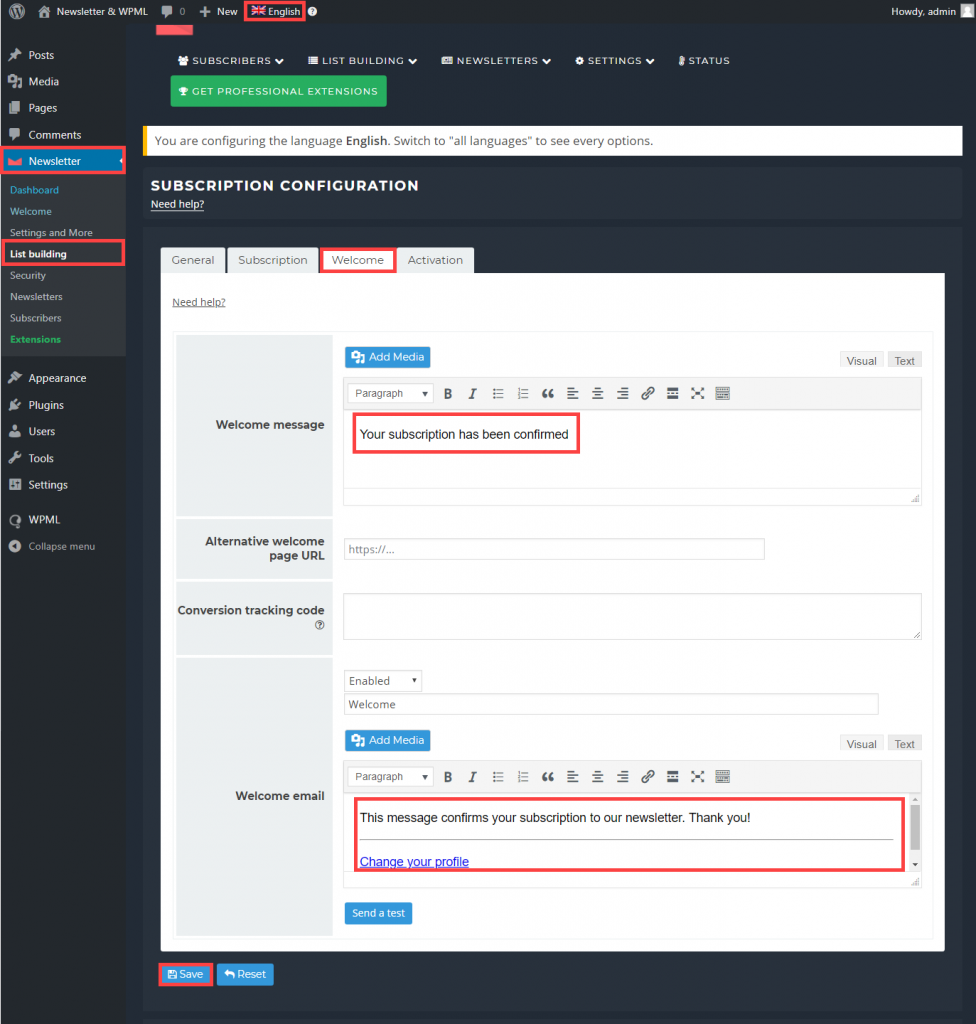976x1024 pixels.
Task: Switch to the Activation tab
Action: click(435, 260)
